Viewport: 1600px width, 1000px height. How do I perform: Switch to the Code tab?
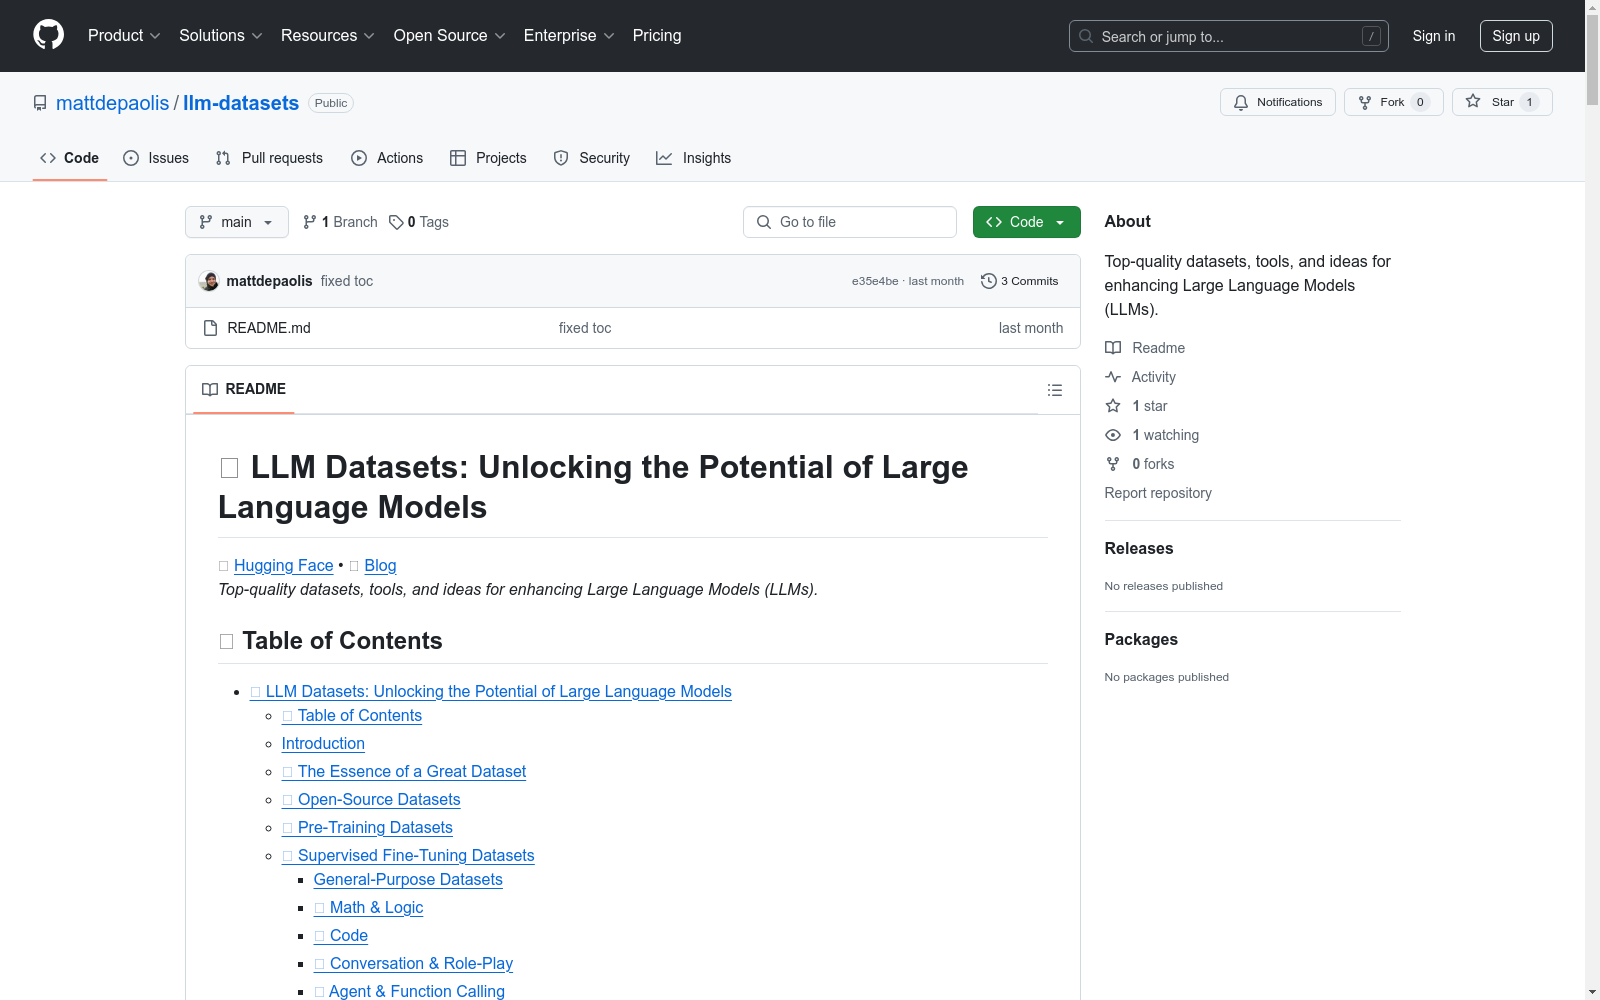tap(70, 158)
